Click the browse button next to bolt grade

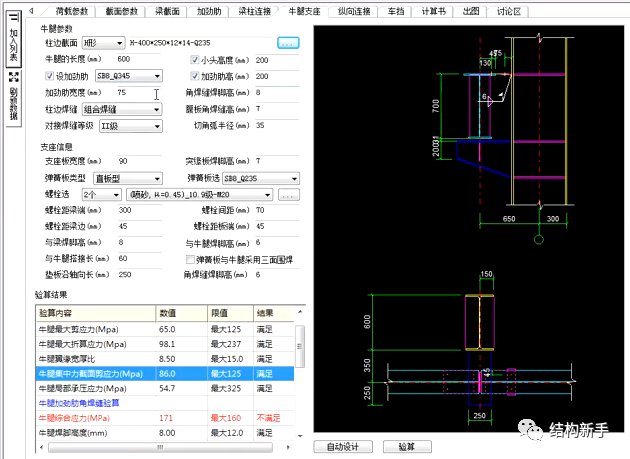[x=288, y=195]
